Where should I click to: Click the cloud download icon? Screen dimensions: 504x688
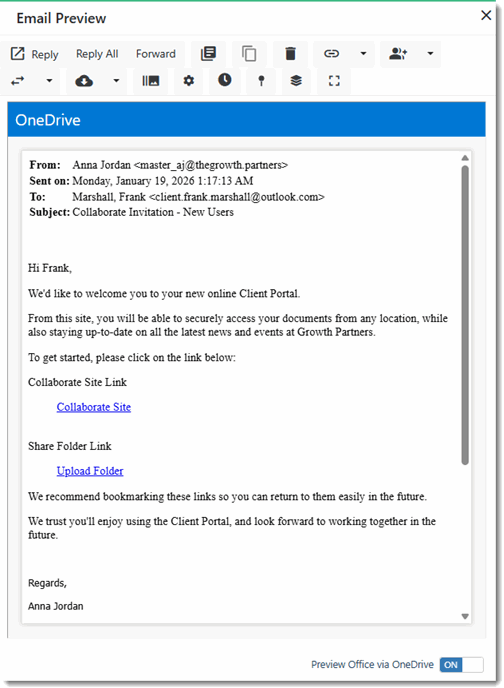pos(84,81)
